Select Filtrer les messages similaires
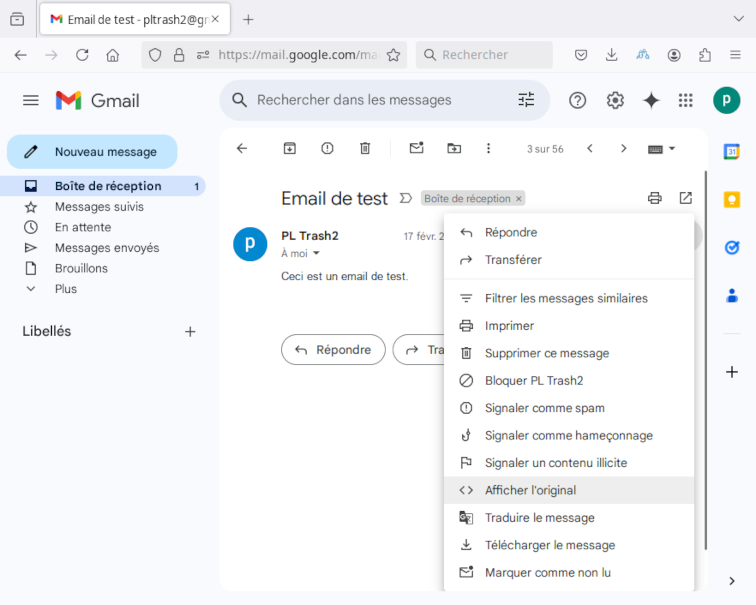Viewport: 756px width, 605px height. 569,298
